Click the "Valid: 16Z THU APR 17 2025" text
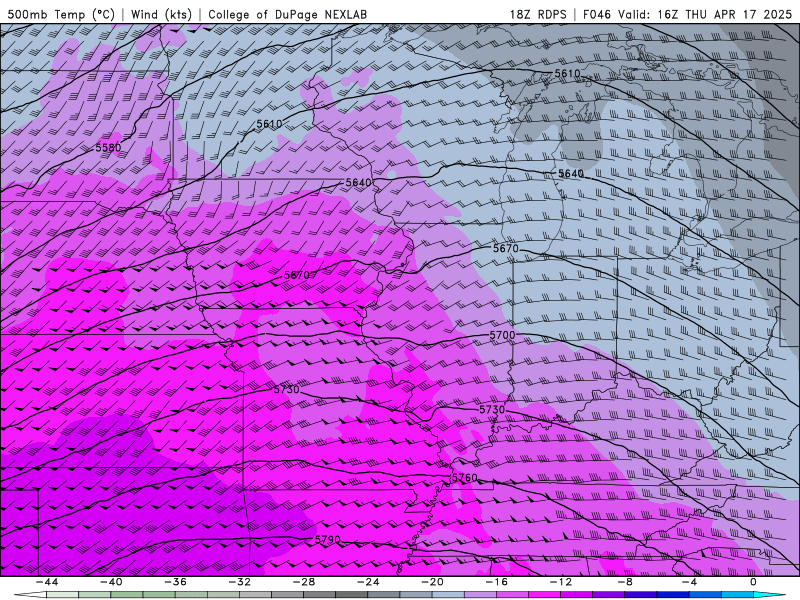The height and width of the screenshot is (600, 800). tap(705, 15)
